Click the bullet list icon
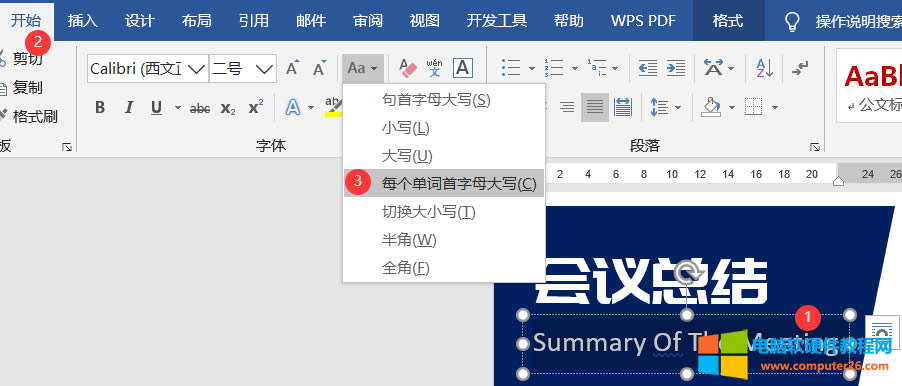902x386 pixels. (x=511, y=68)
